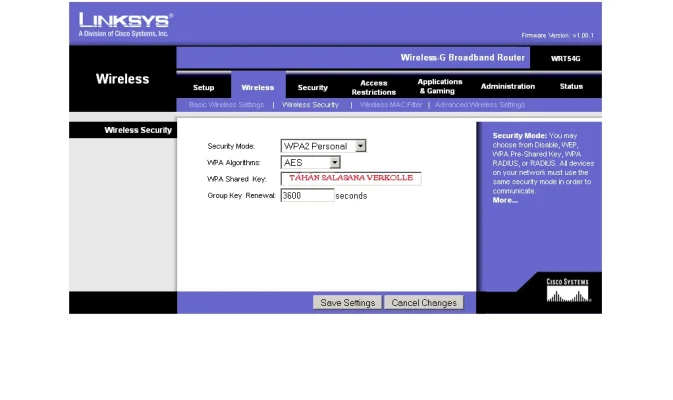673x400 pixels.
Task: Go to the Security tab
Action: tap(312, 87)
